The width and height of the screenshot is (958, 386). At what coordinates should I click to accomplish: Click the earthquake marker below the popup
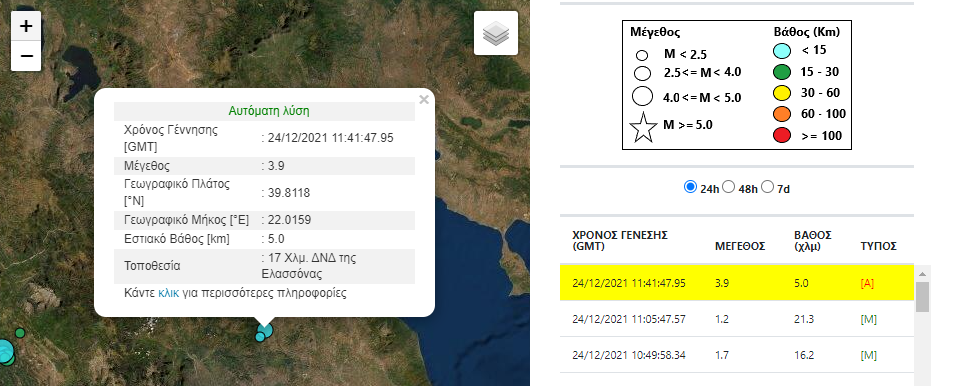pyautogui.click(x=265, y=330)
